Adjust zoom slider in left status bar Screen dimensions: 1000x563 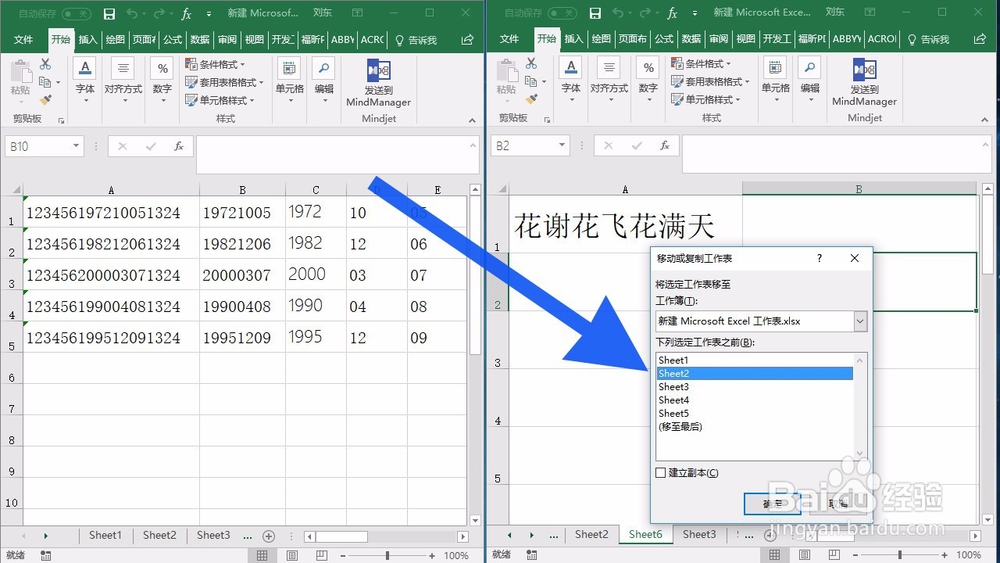point(387,556)
